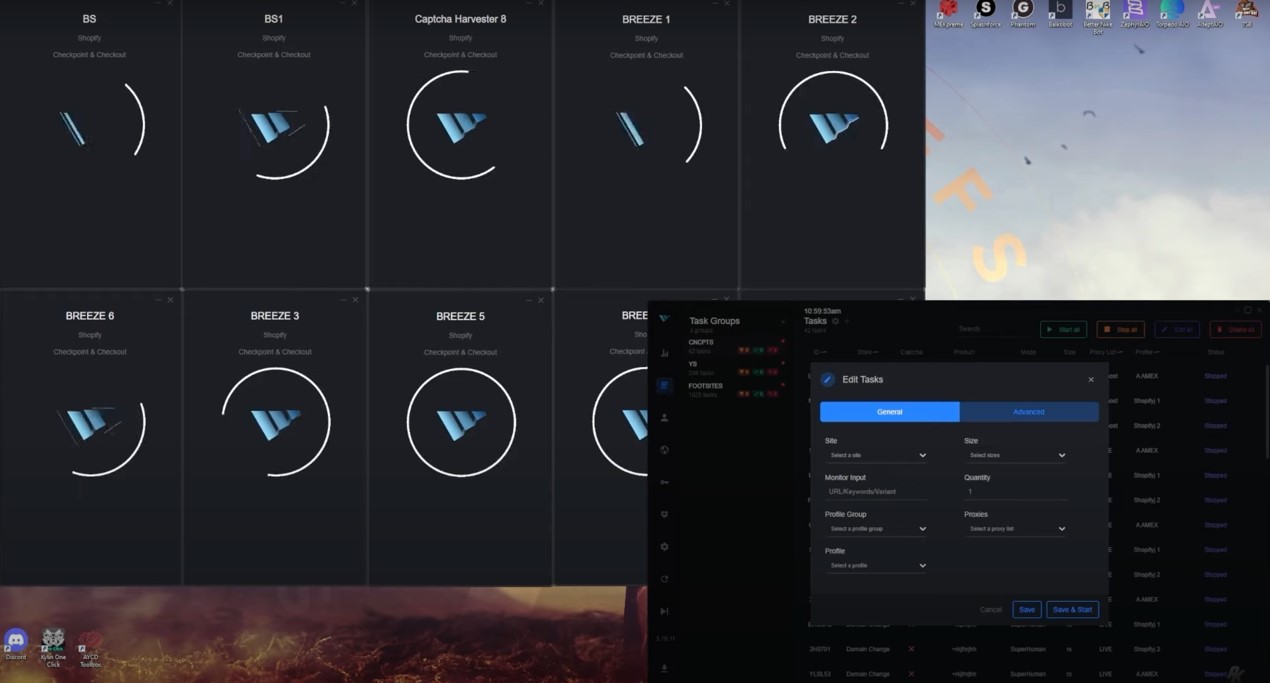Image resolution: width=1270 pixels, height=683 pixels.
Task: Click the Start all button
Action: point(1064,329)
